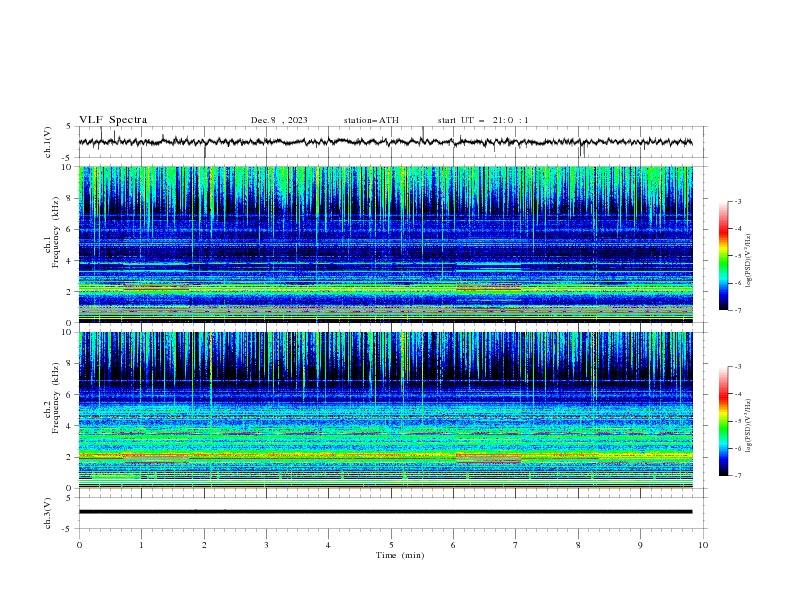The width and height of the screenshot is (792, 612).
Task: Click the "ch.3(V)" waveform axis label
Action: click(x=48, y=513)
